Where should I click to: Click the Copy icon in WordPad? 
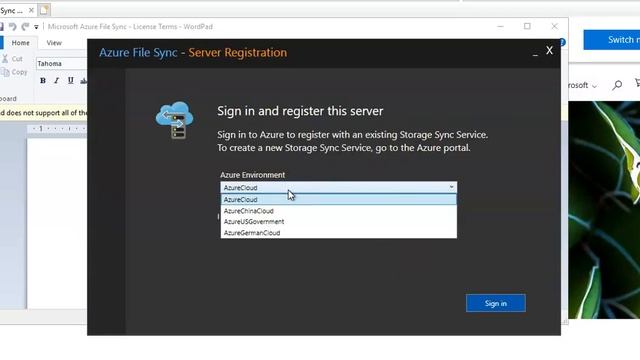click(5, 72)
